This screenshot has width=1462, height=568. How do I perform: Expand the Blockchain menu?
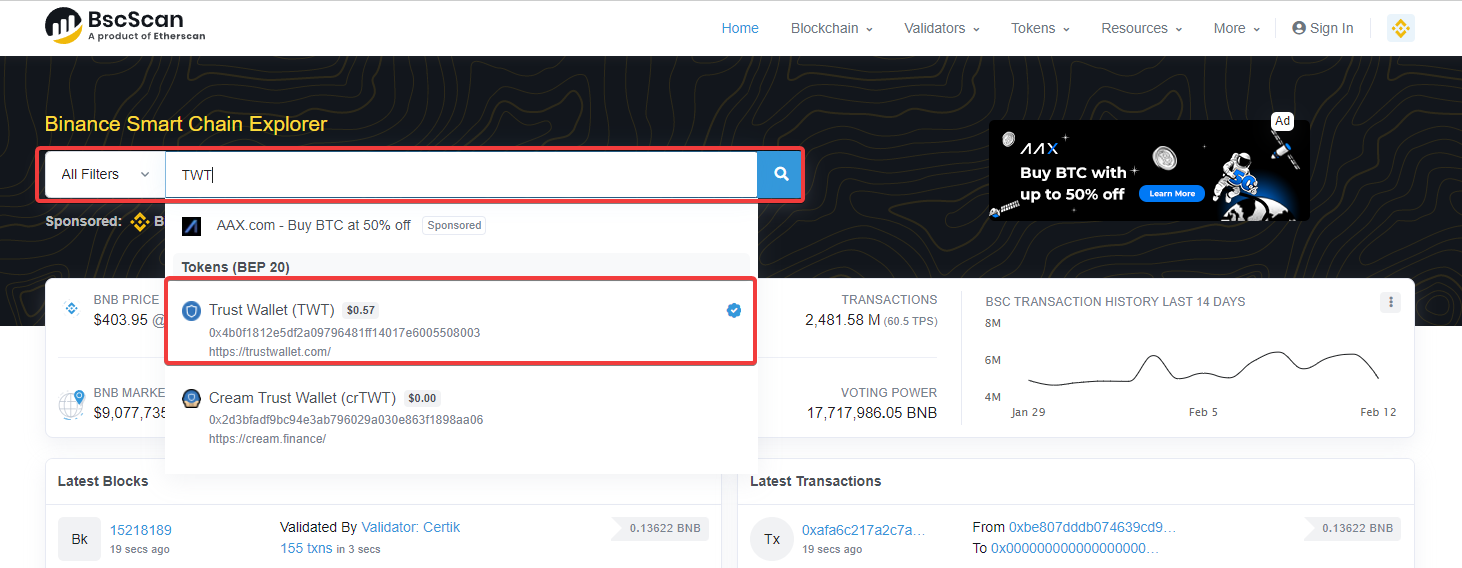[x=831, y=28]
